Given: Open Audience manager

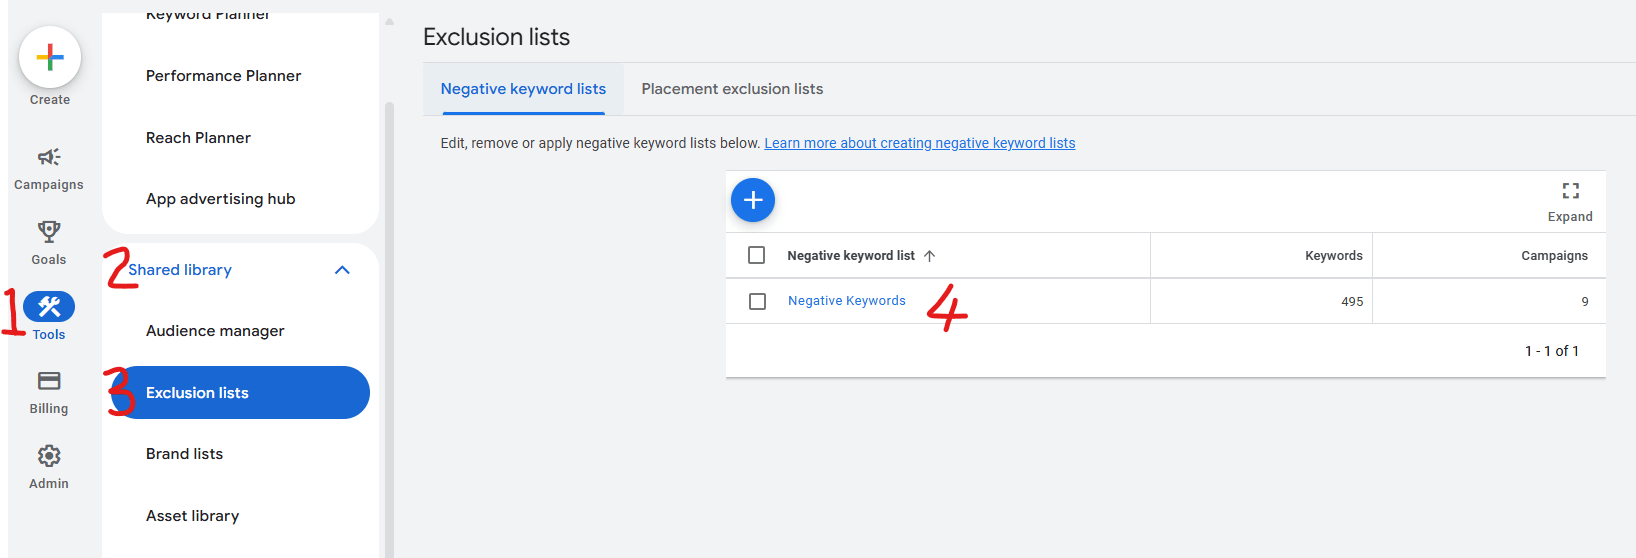Looking at the screenshot, I should tap(215, 331).
